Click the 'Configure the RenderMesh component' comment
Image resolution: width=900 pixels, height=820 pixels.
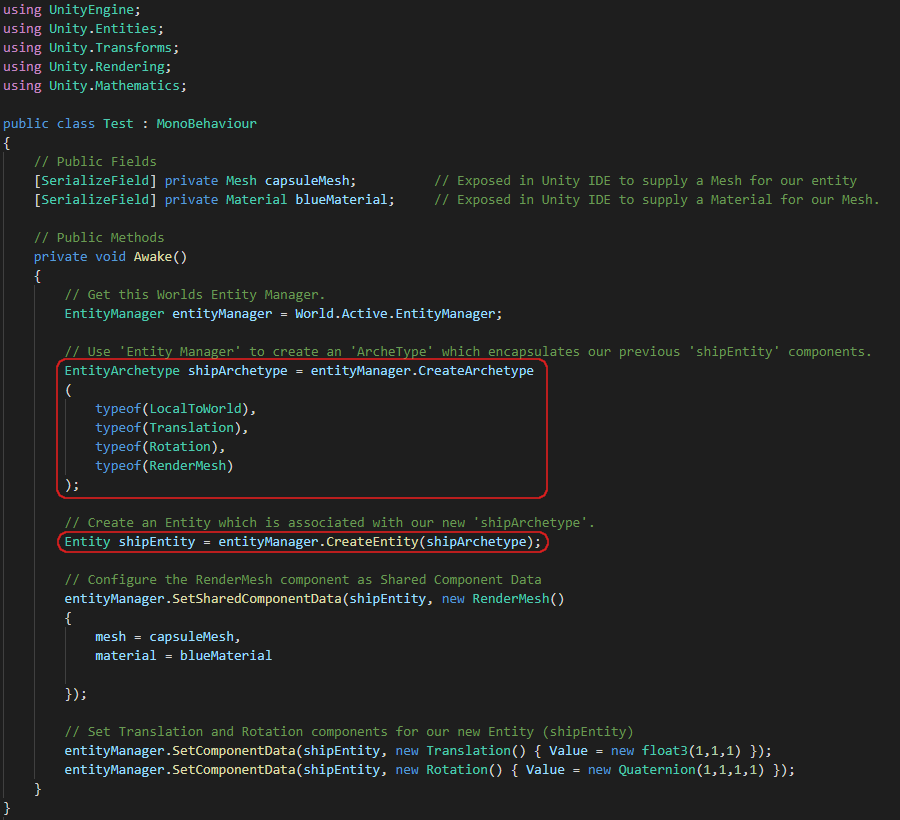303,579
